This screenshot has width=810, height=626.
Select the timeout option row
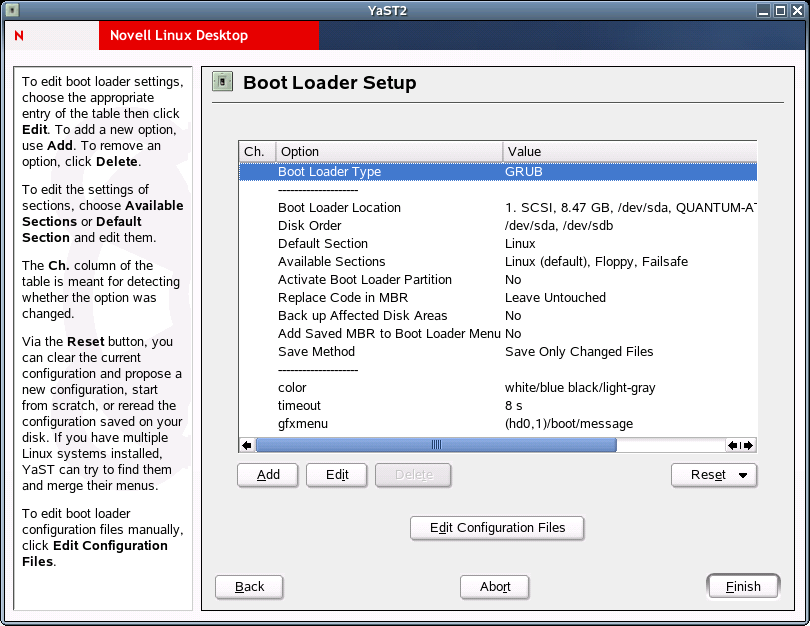click(498, 406)
